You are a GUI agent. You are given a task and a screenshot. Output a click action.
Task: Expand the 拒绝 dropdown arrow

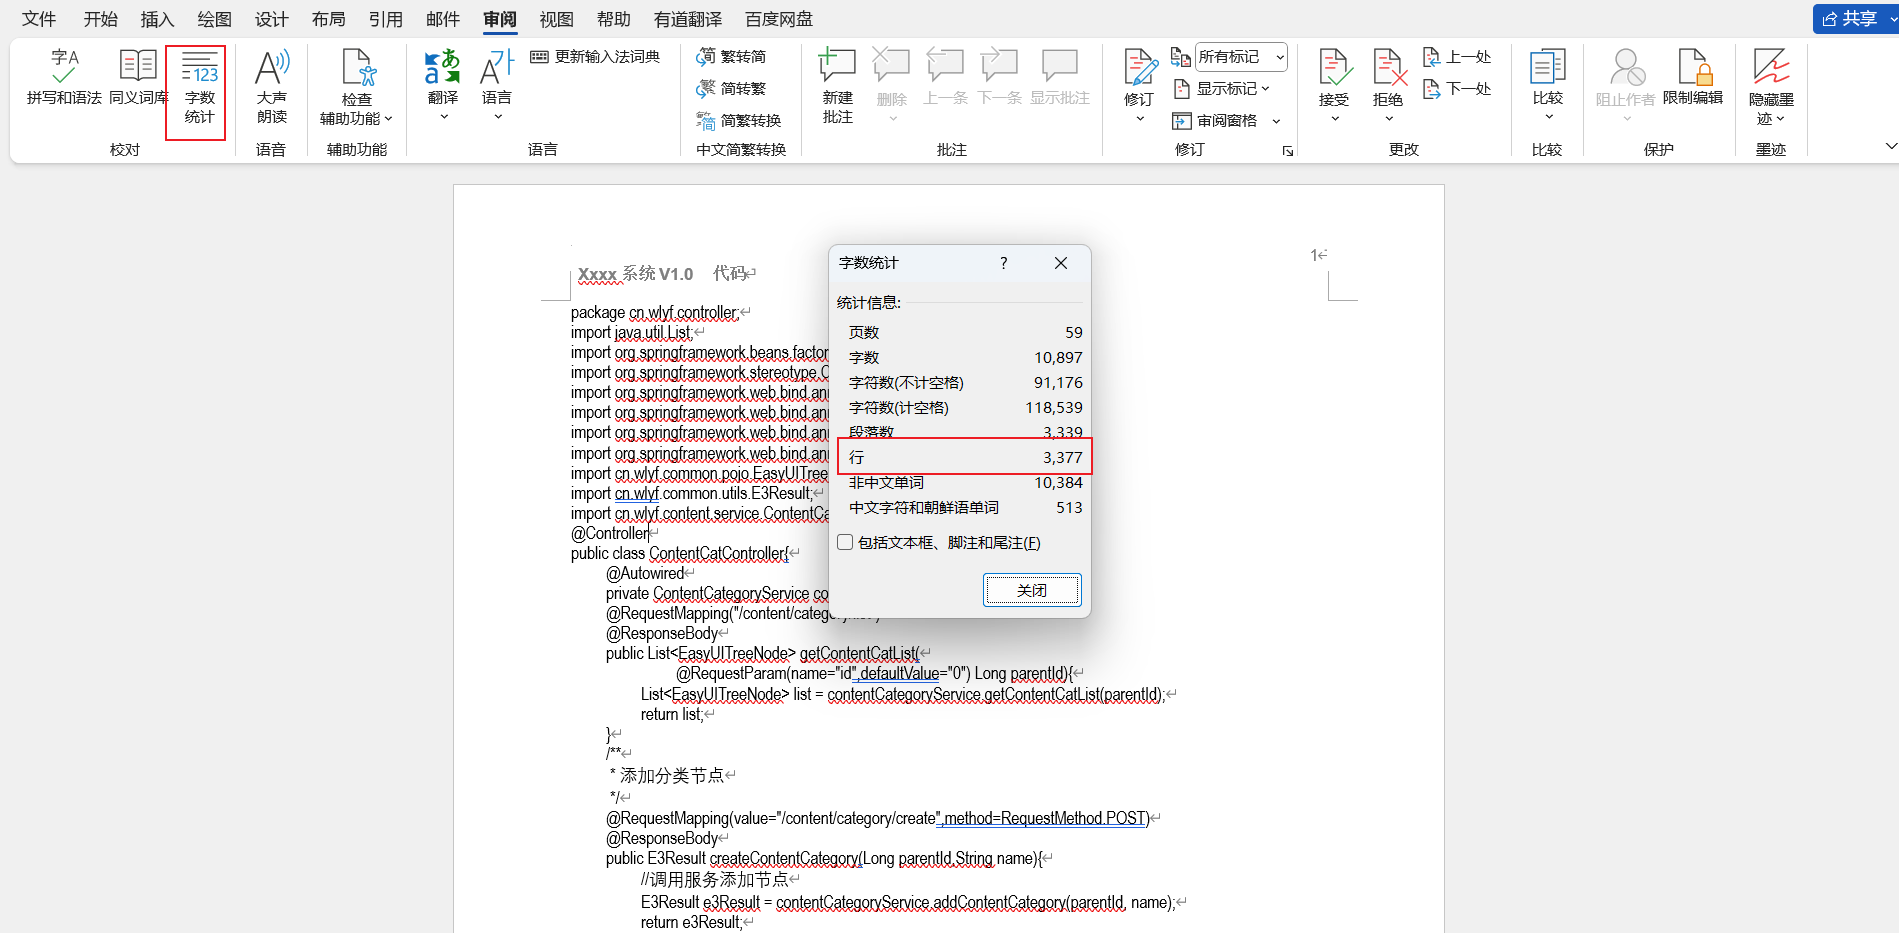pos(1389,119)
